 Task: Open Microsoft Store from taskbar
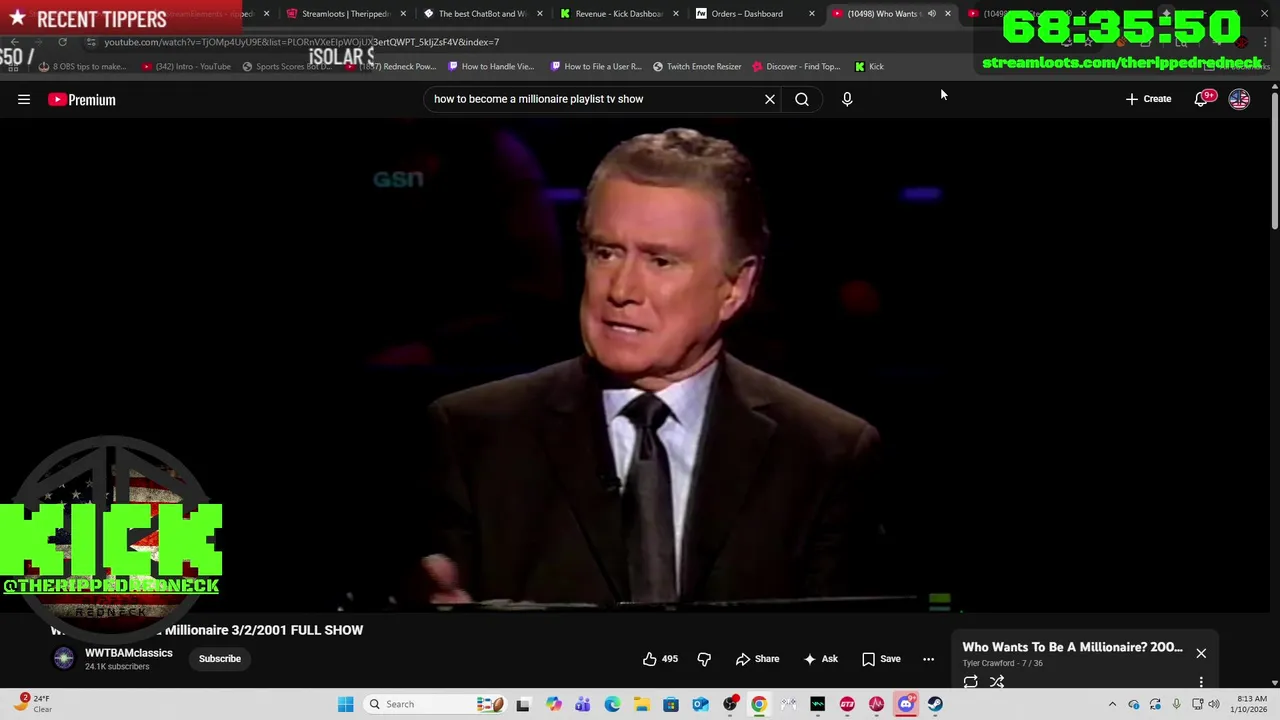pyautogui.click(x=671, y=704)
